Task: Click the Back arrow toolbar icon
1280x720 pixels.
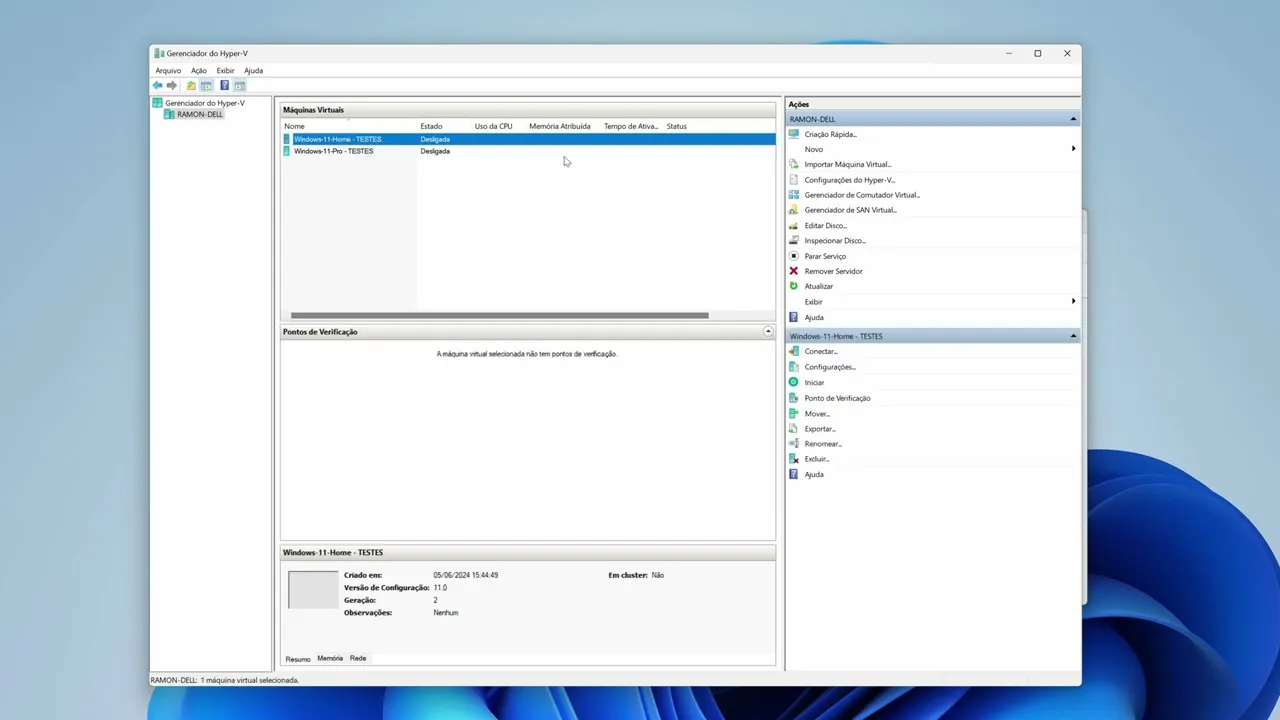Action: [x=157, y=86]
